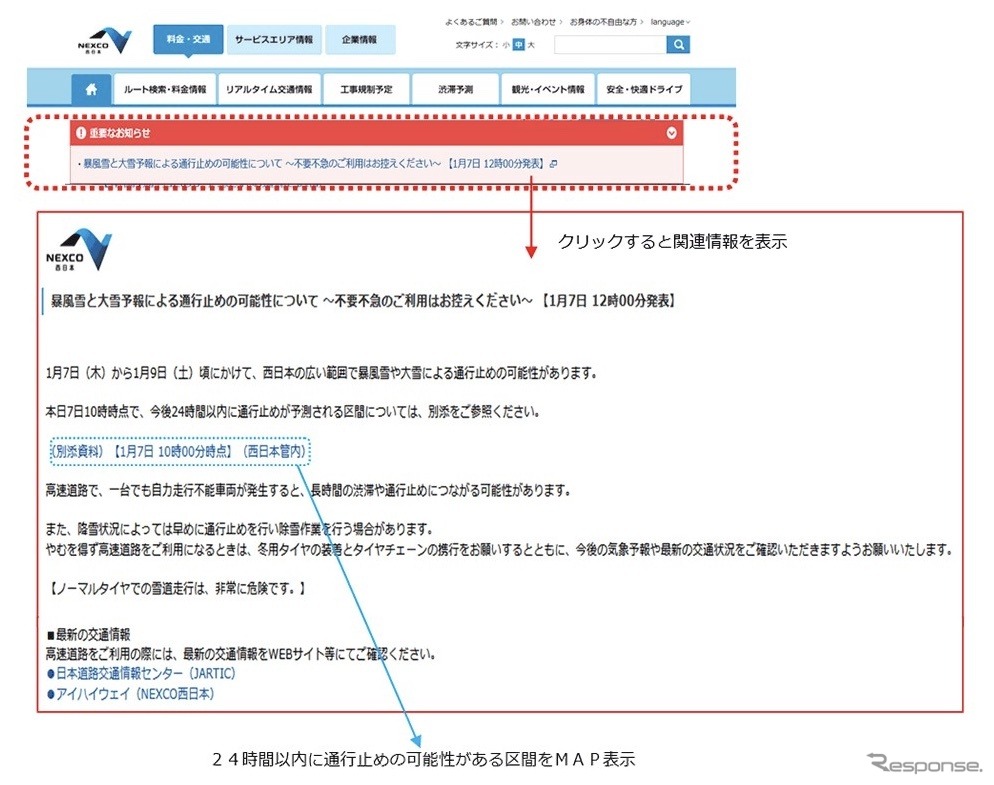Viewport: 994px width, 785px height.
Task: Collapse the 重要なお知らせ notice panel chevron
Action: [671, 133]
